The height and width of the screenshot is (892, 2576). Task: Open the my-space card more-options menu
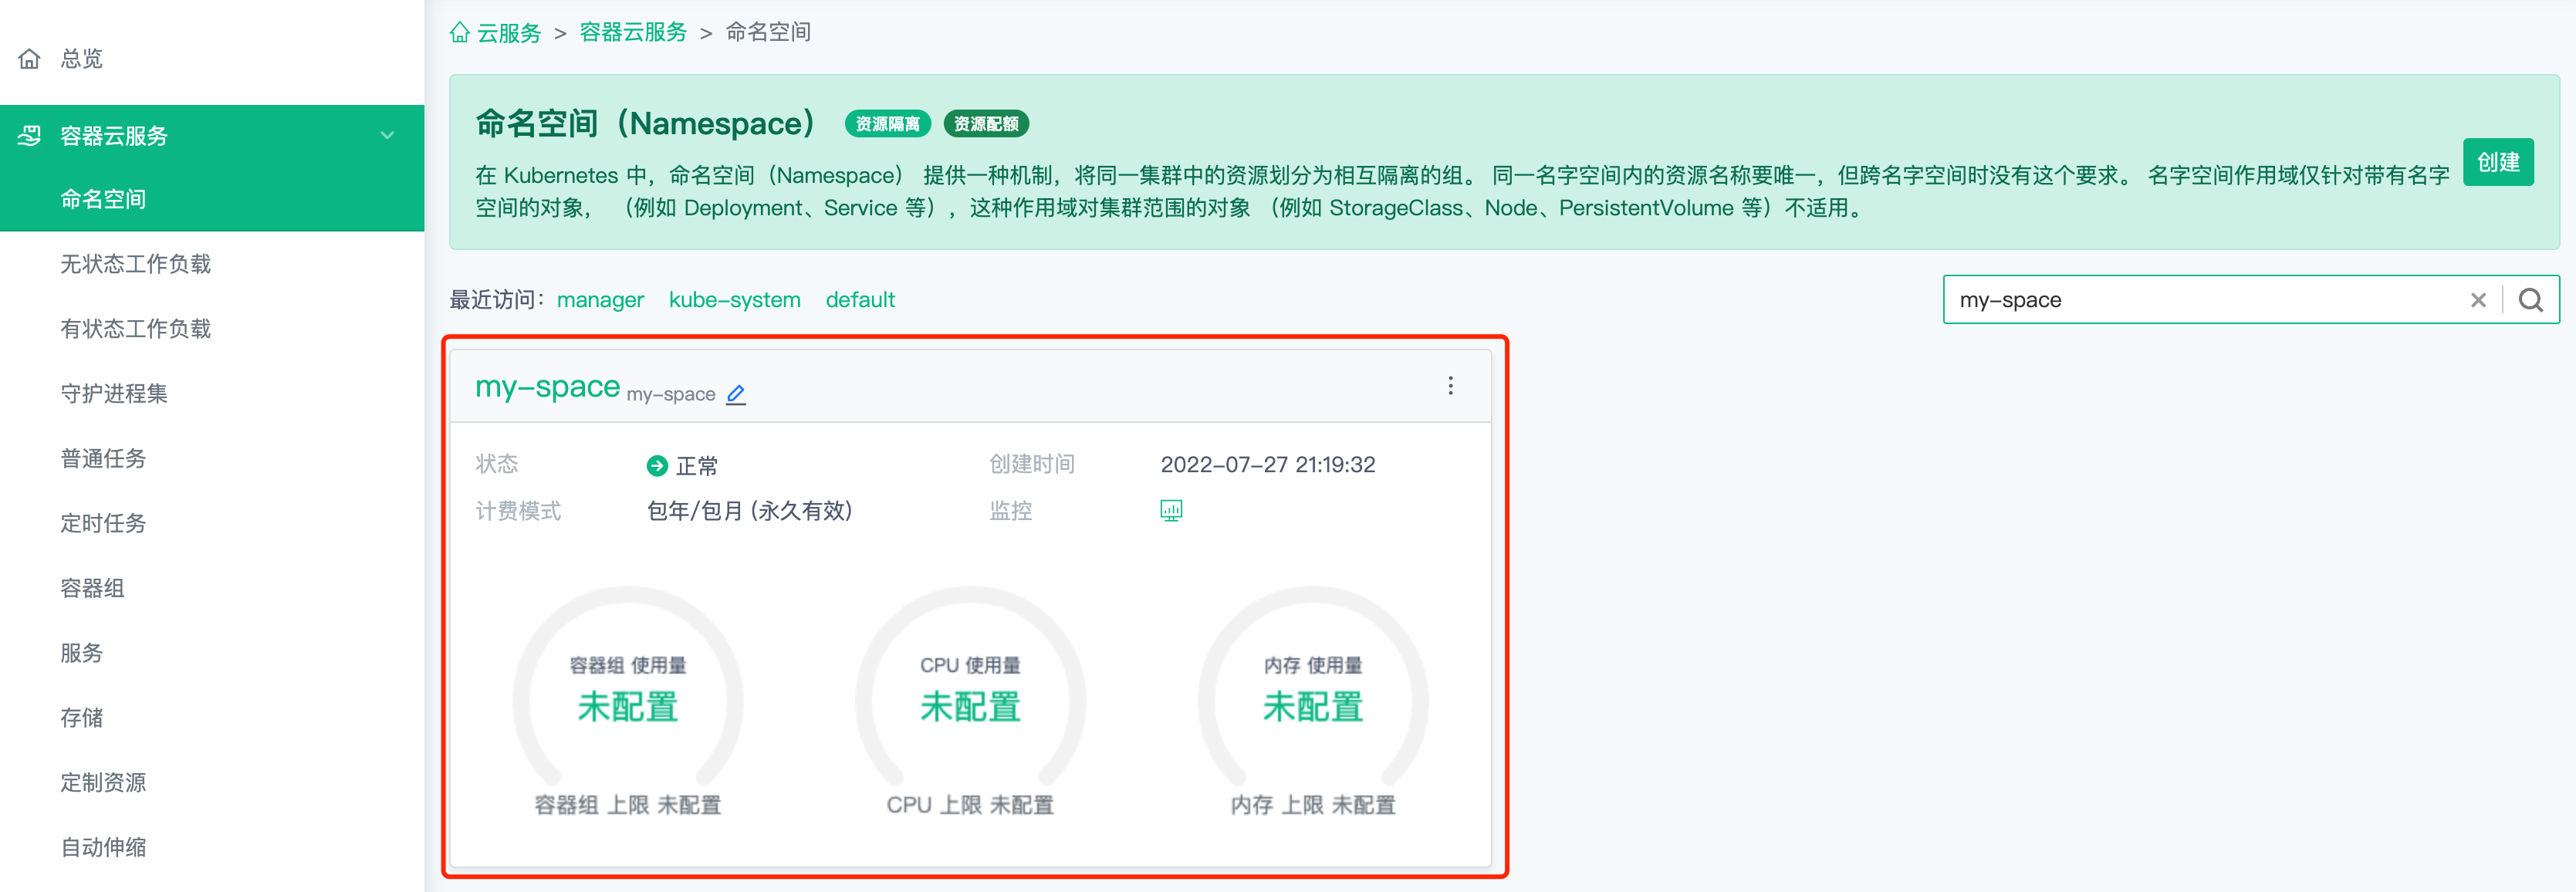pyautogui.click(x=1450, y=386)
